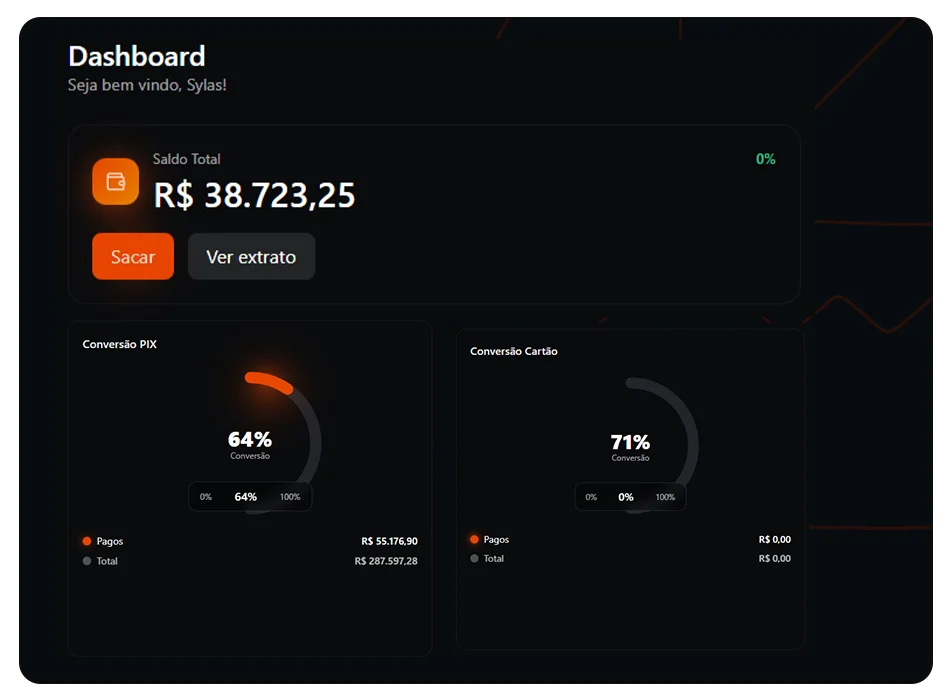This screenshot has width=950, height=700.
Task: Click the large 71% conversion value
Action: 630,442
